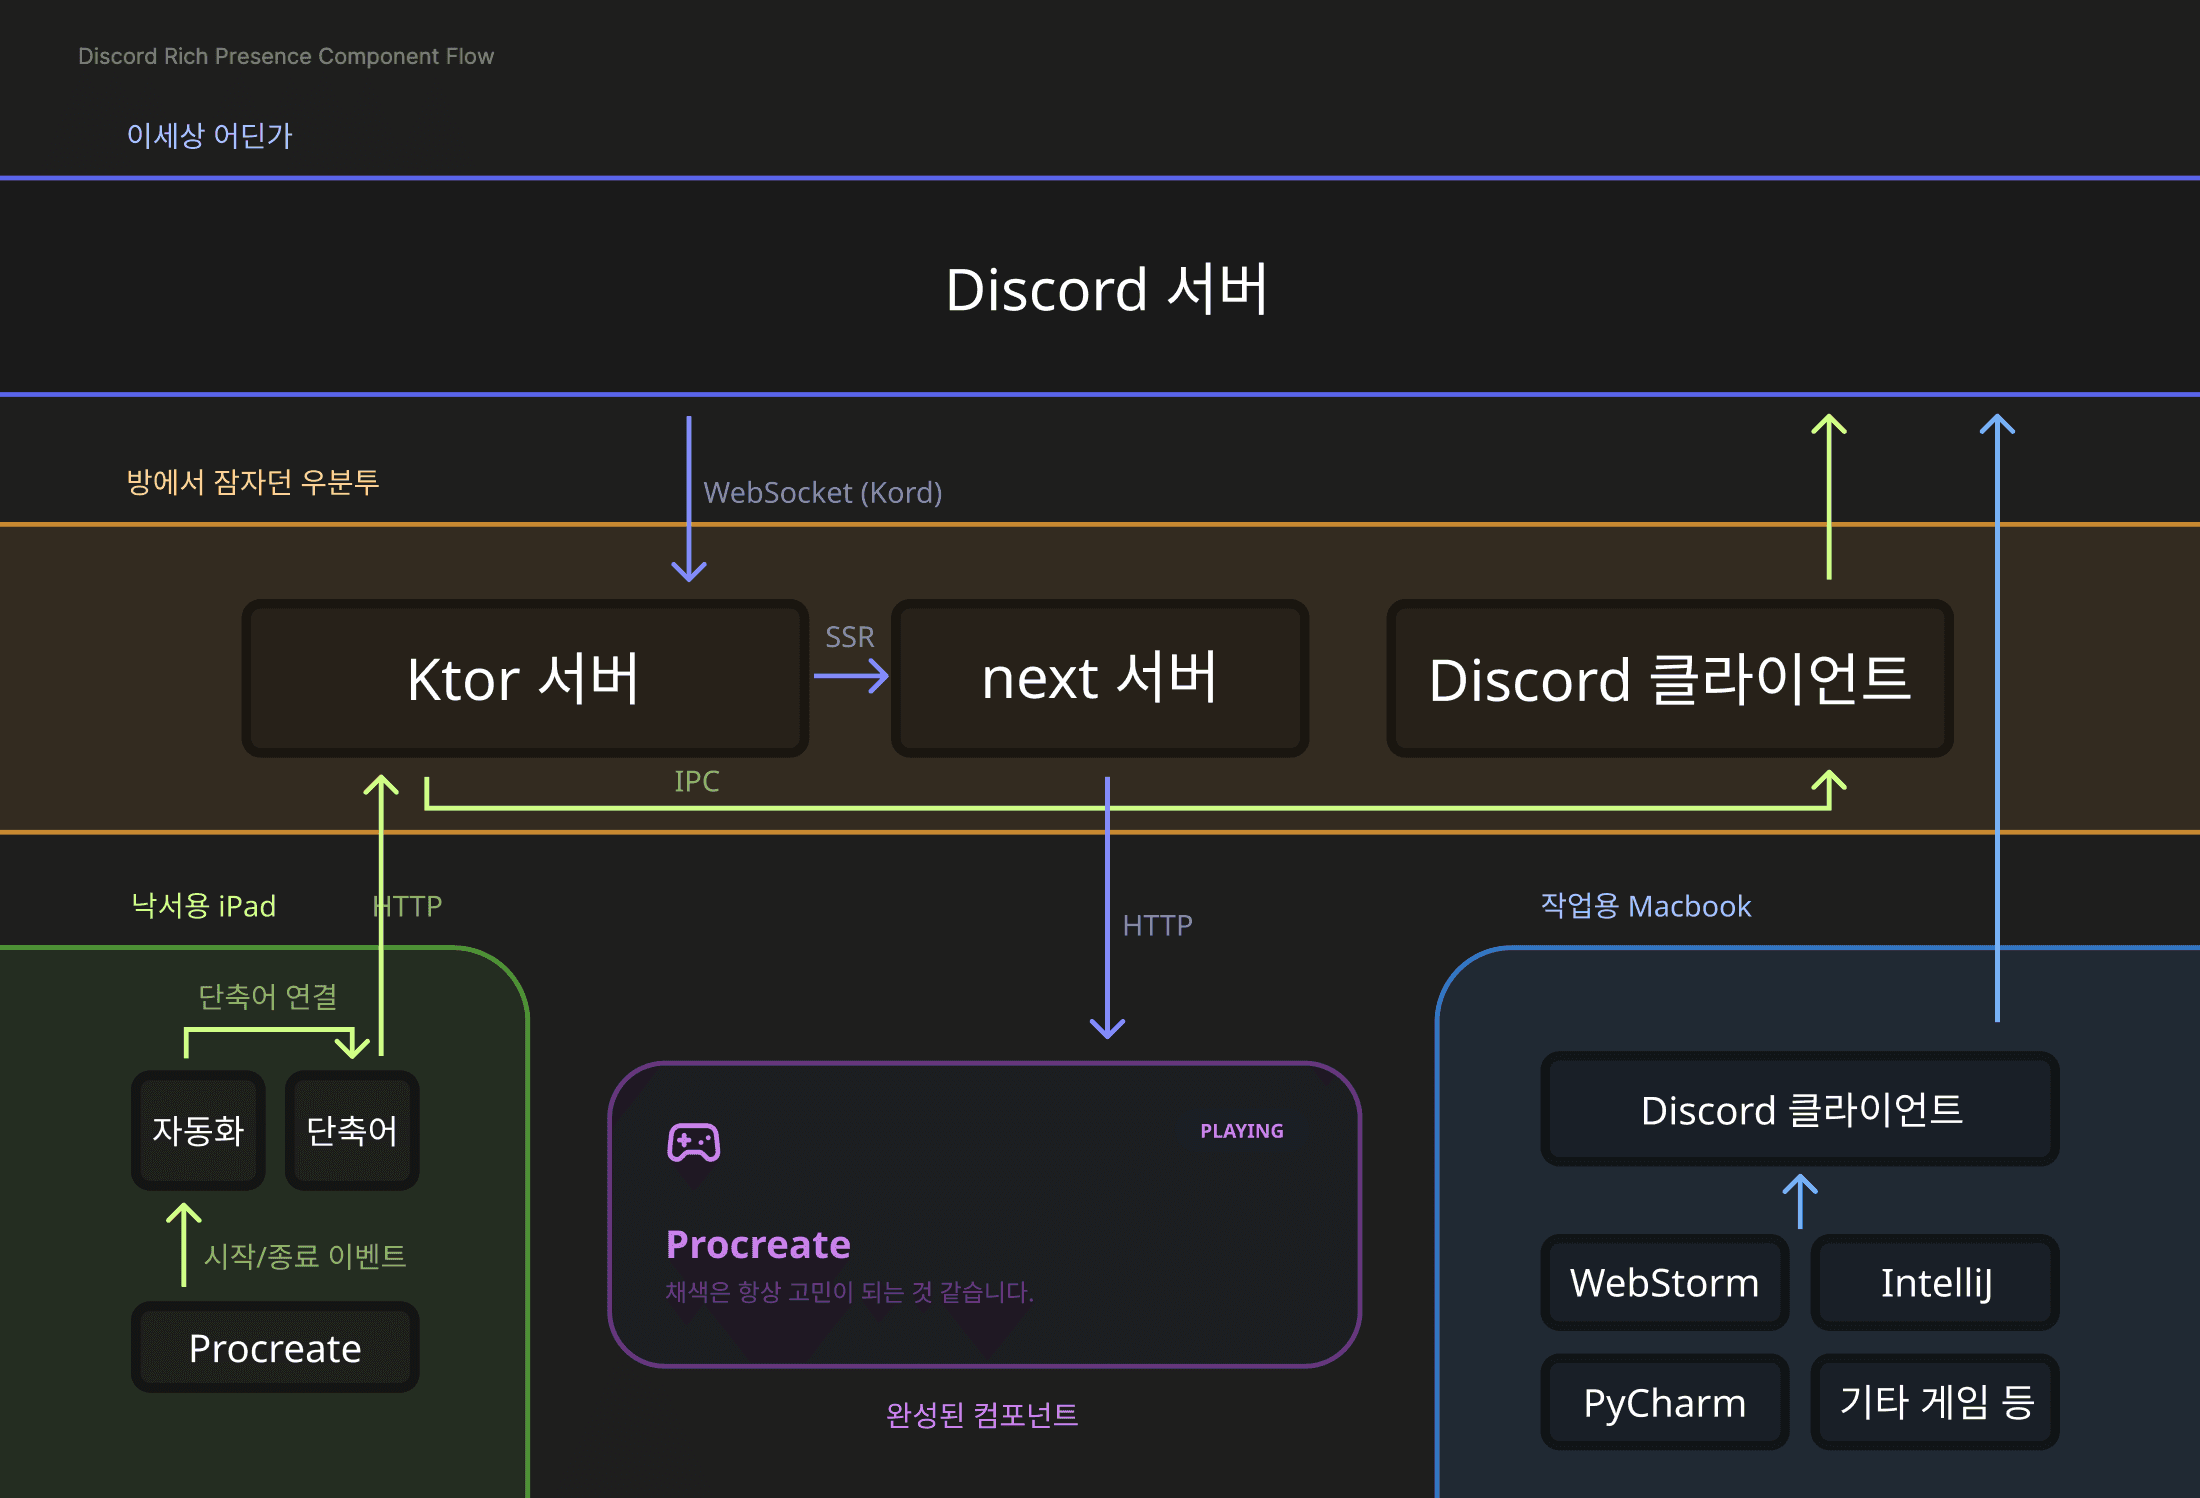Click the WebSocket (Kord) downward arrow
Viewport: 2200px width, 1498px height.
pos(689,497)
